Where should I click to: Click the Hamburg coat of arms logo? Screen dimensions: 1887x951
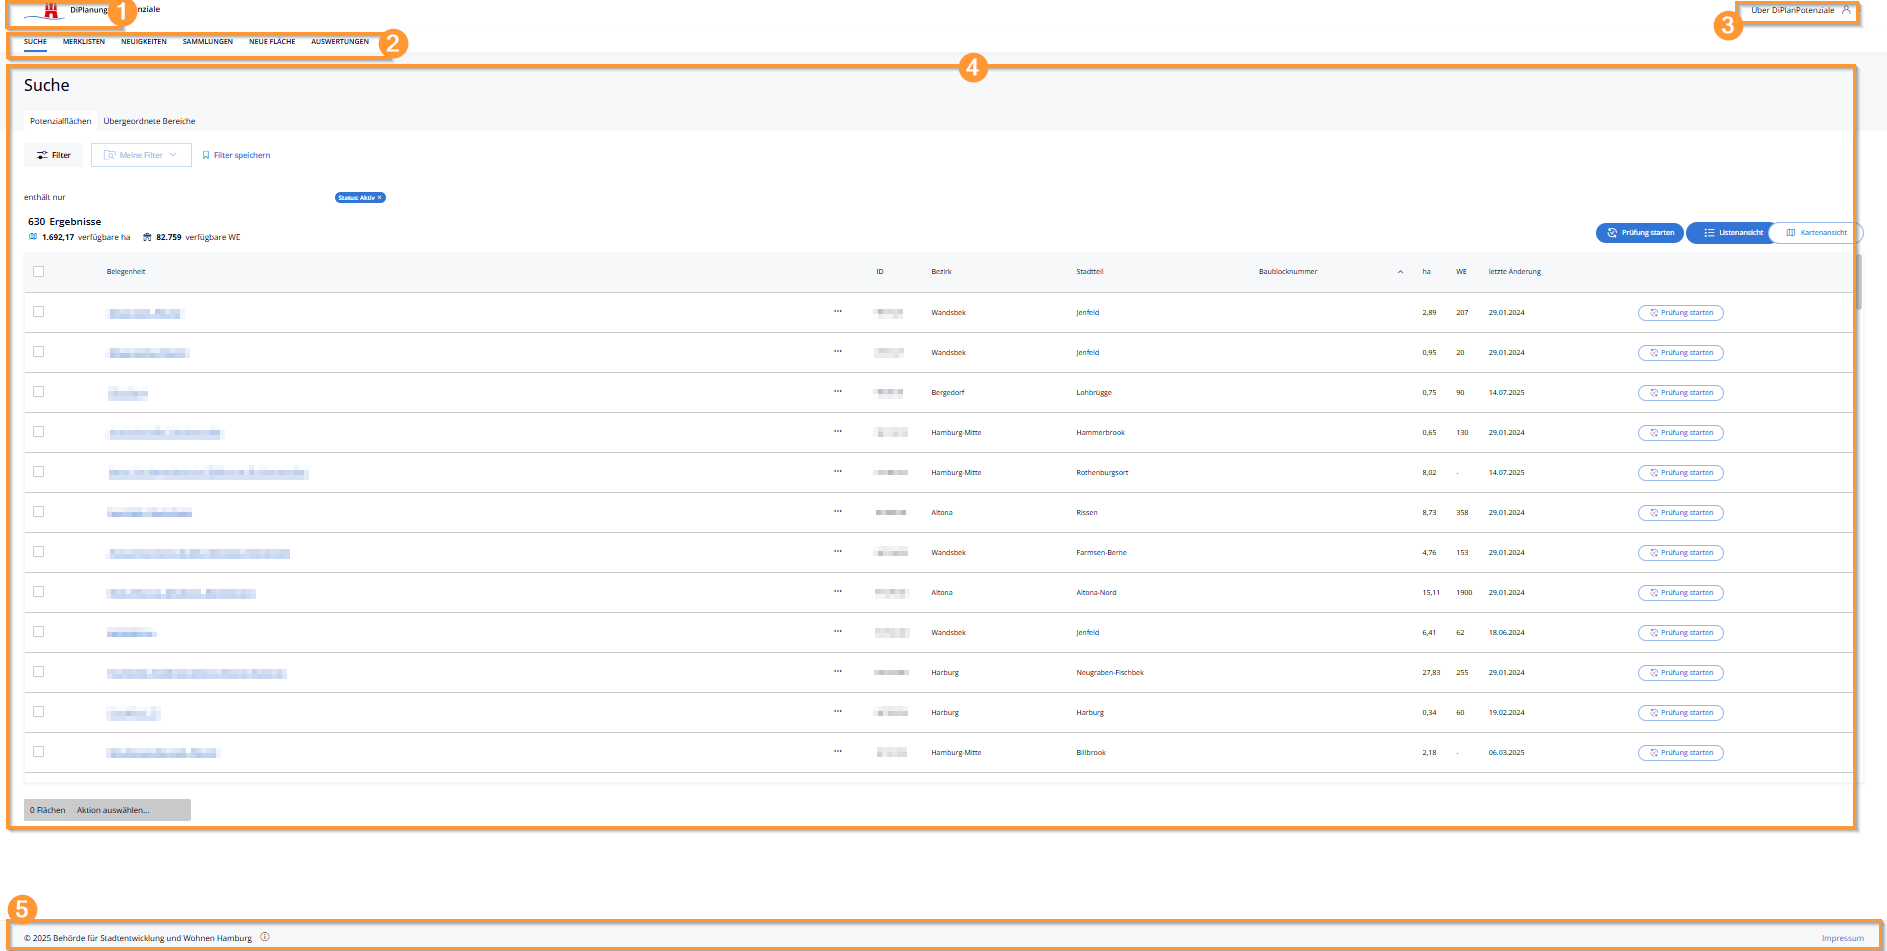(x=51, y=11)
